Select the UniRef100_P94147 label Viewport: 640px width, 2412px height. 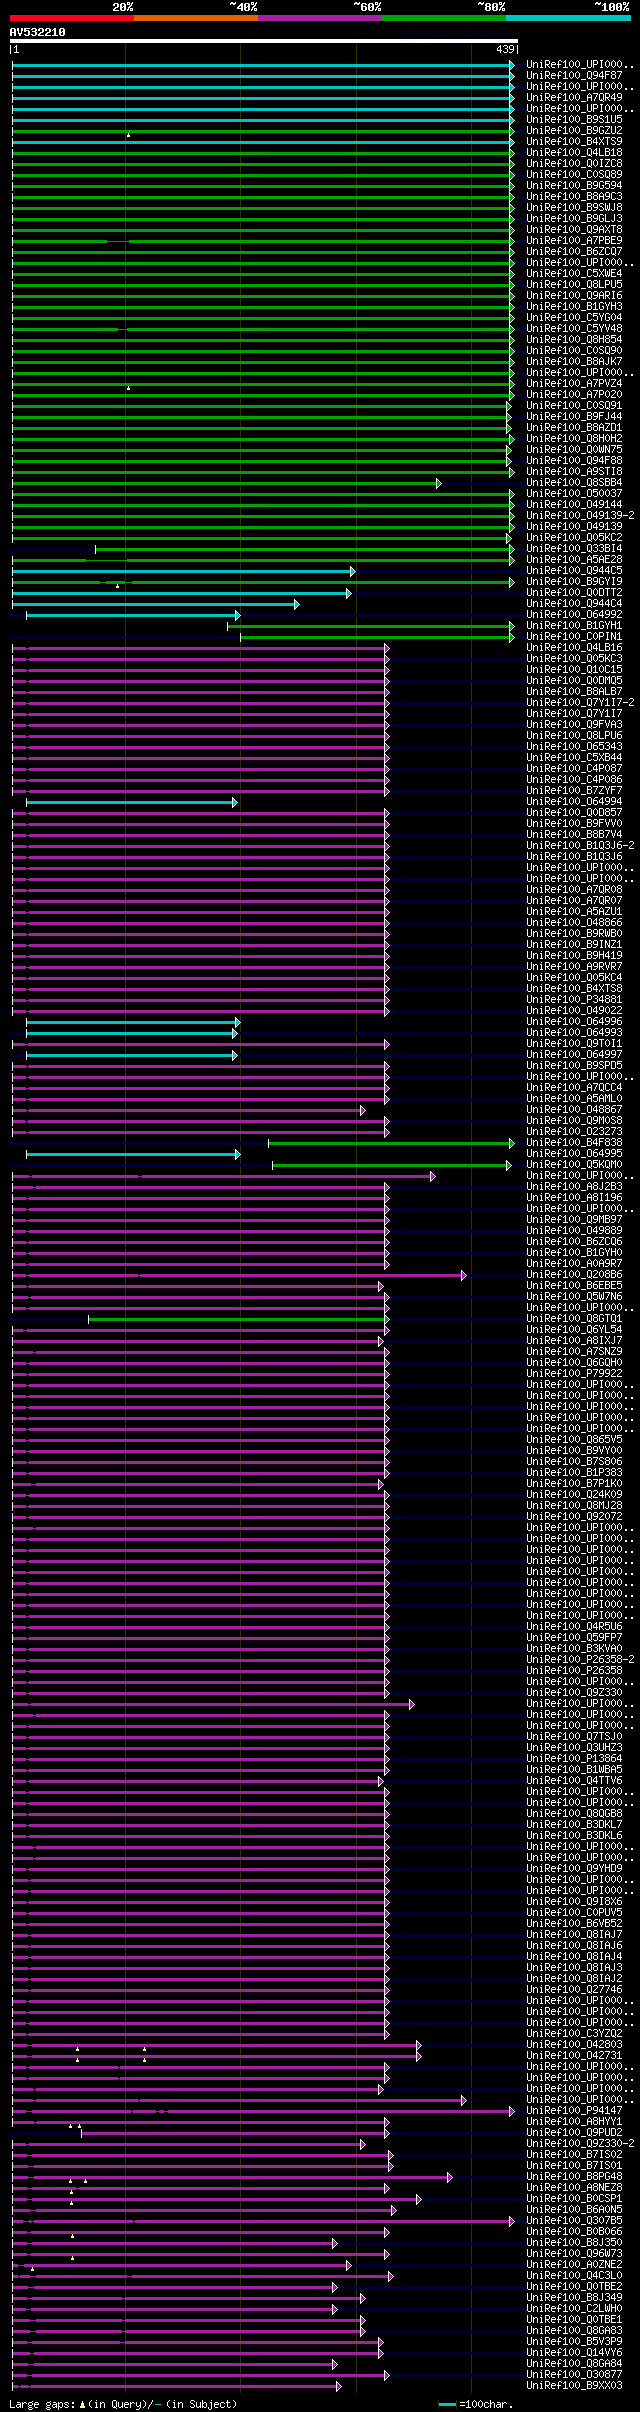[574, 2111]
